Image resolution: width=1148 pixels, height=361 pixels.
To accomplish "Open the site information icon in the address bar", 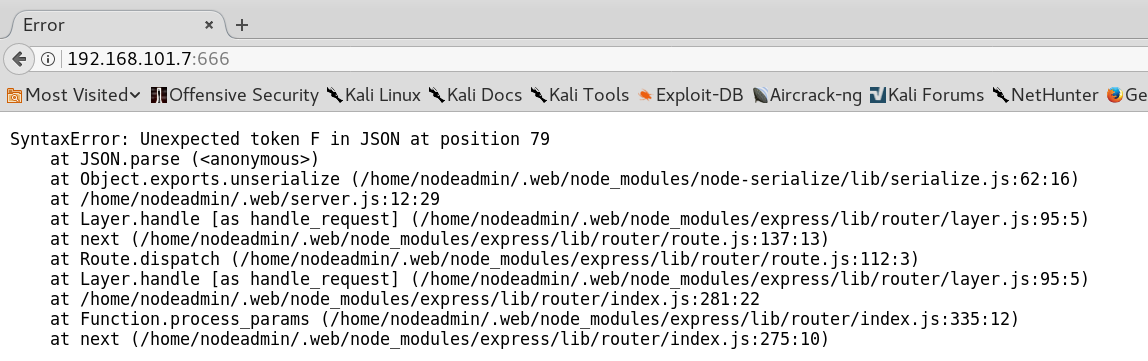I will tap(48, 59).
